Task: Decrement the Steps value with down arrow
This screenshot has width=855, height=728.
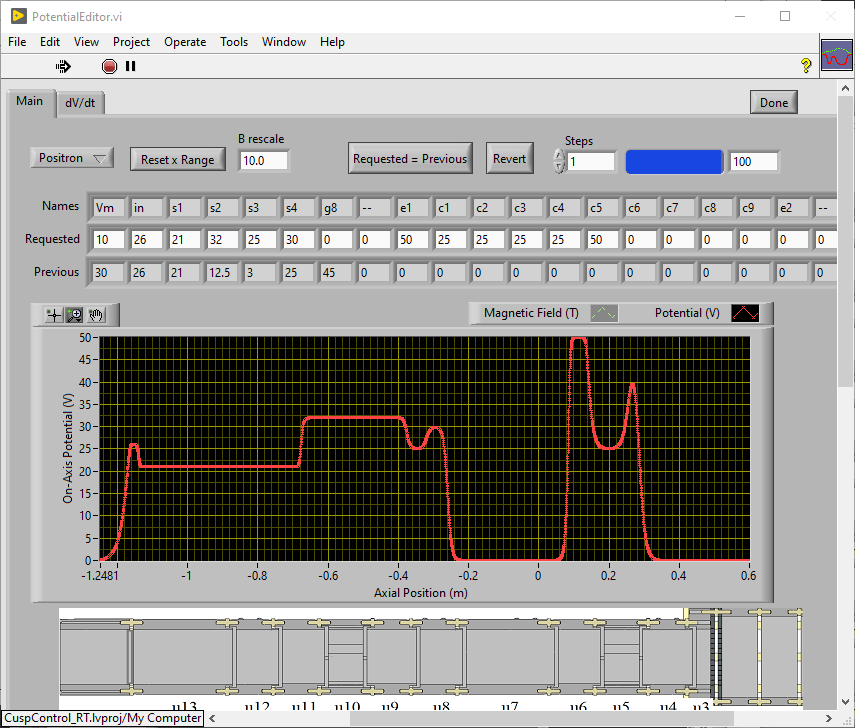Action: coord(559,167)
